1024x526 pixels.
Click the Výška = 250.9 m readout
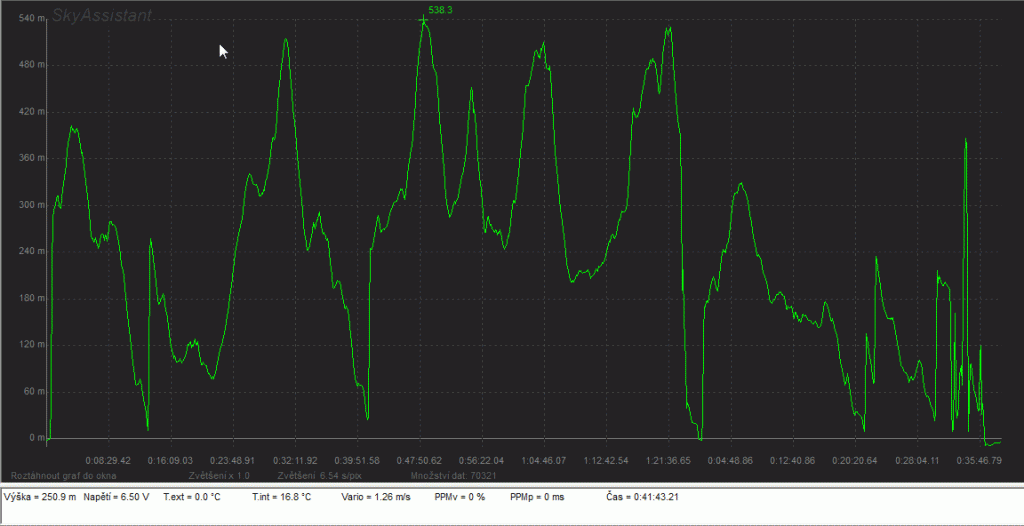[x=40, y=496]
